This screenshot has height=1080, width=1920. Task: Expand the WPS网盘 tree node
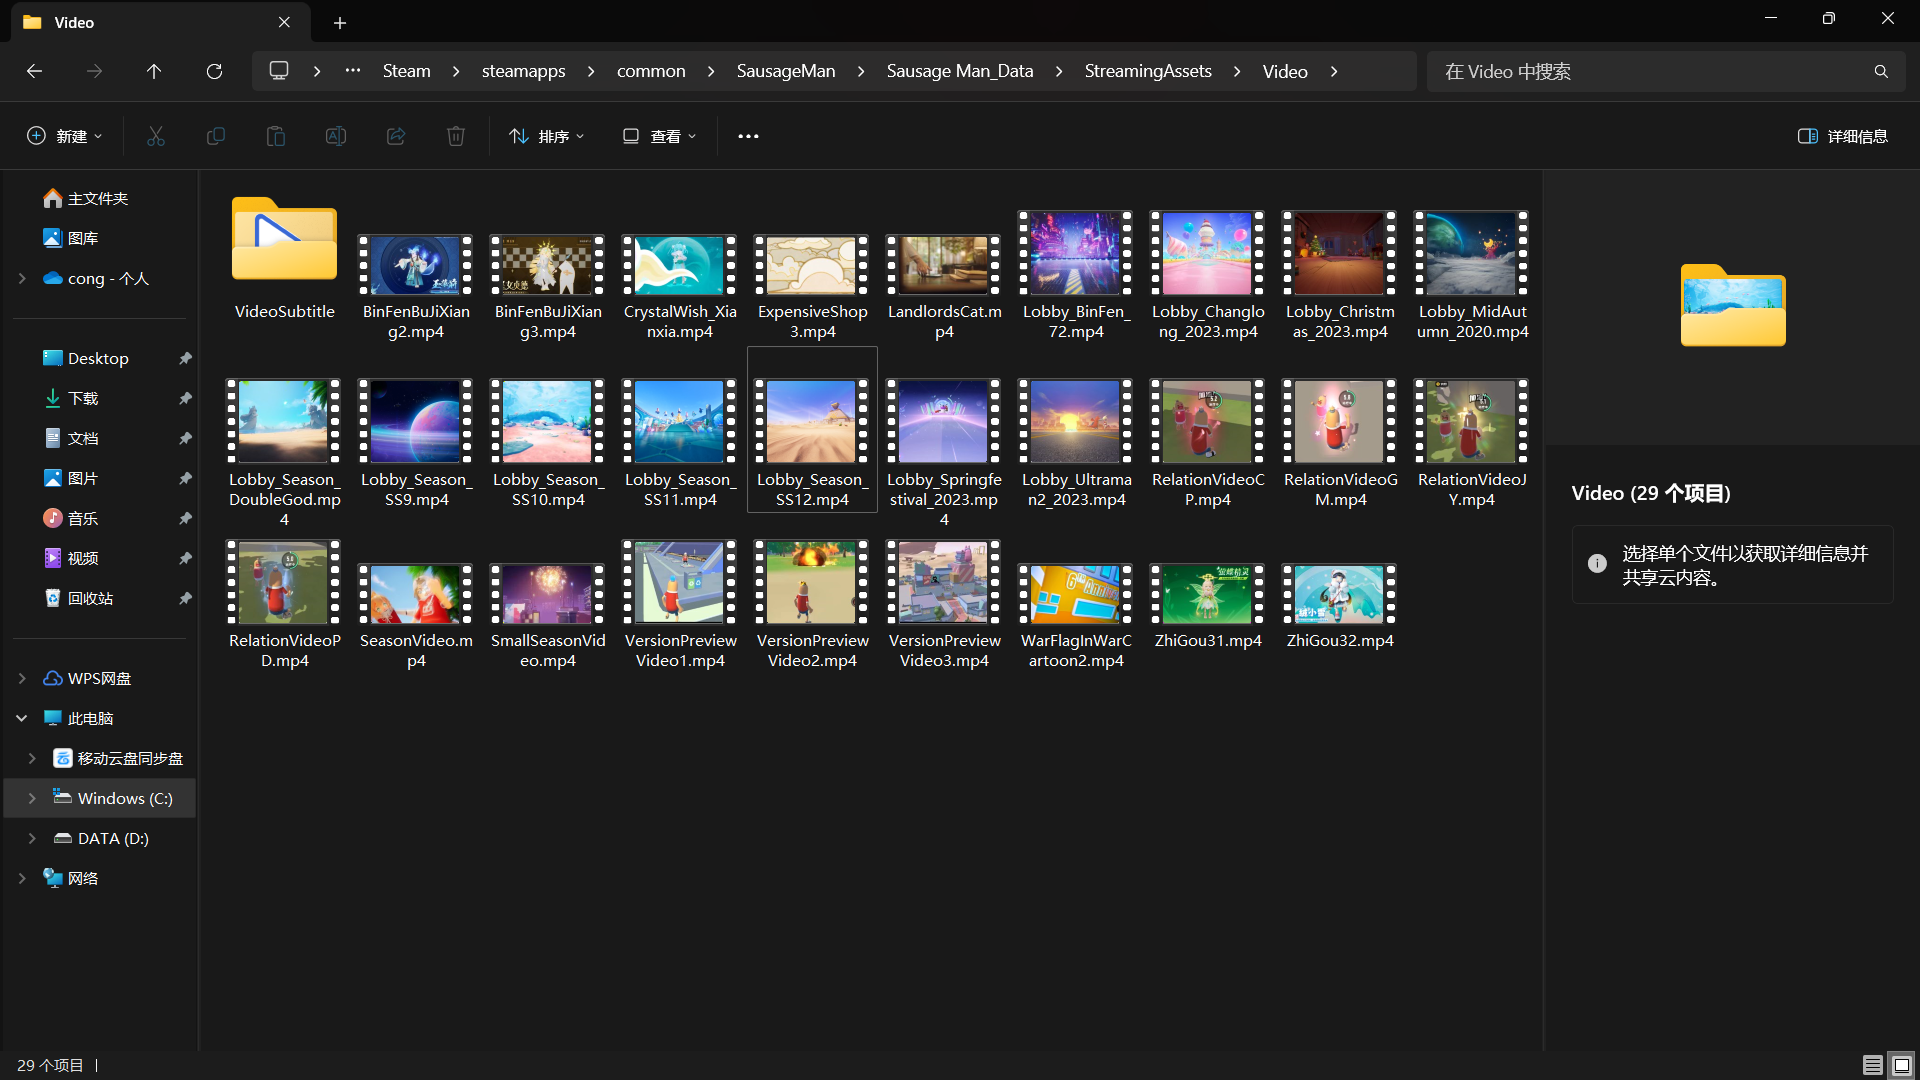[x=22, y=678]
